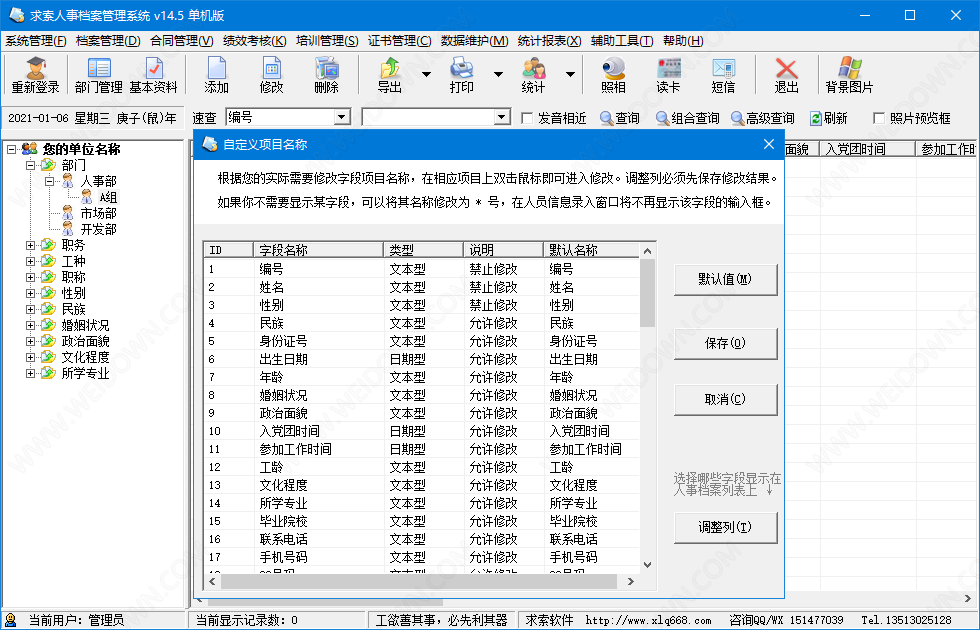Open the 速查 field combo box showing 编号
Screen dimensions: 980x630
[288, 117]
